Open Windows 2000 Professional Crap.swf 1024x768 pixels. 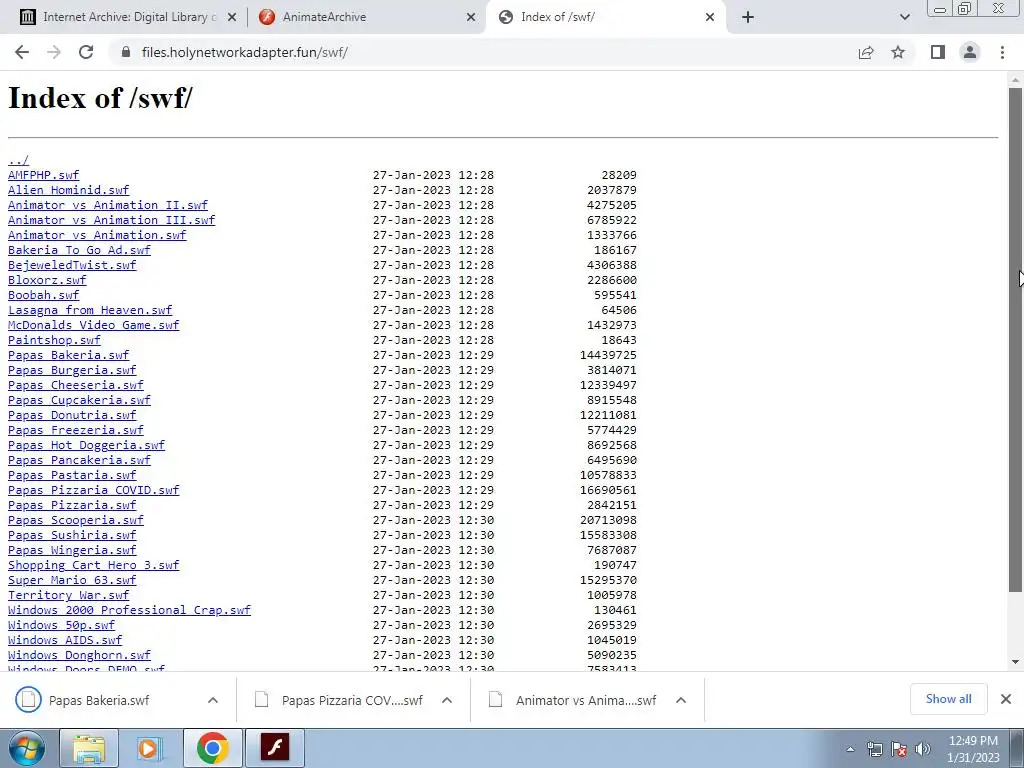(129, 610)
